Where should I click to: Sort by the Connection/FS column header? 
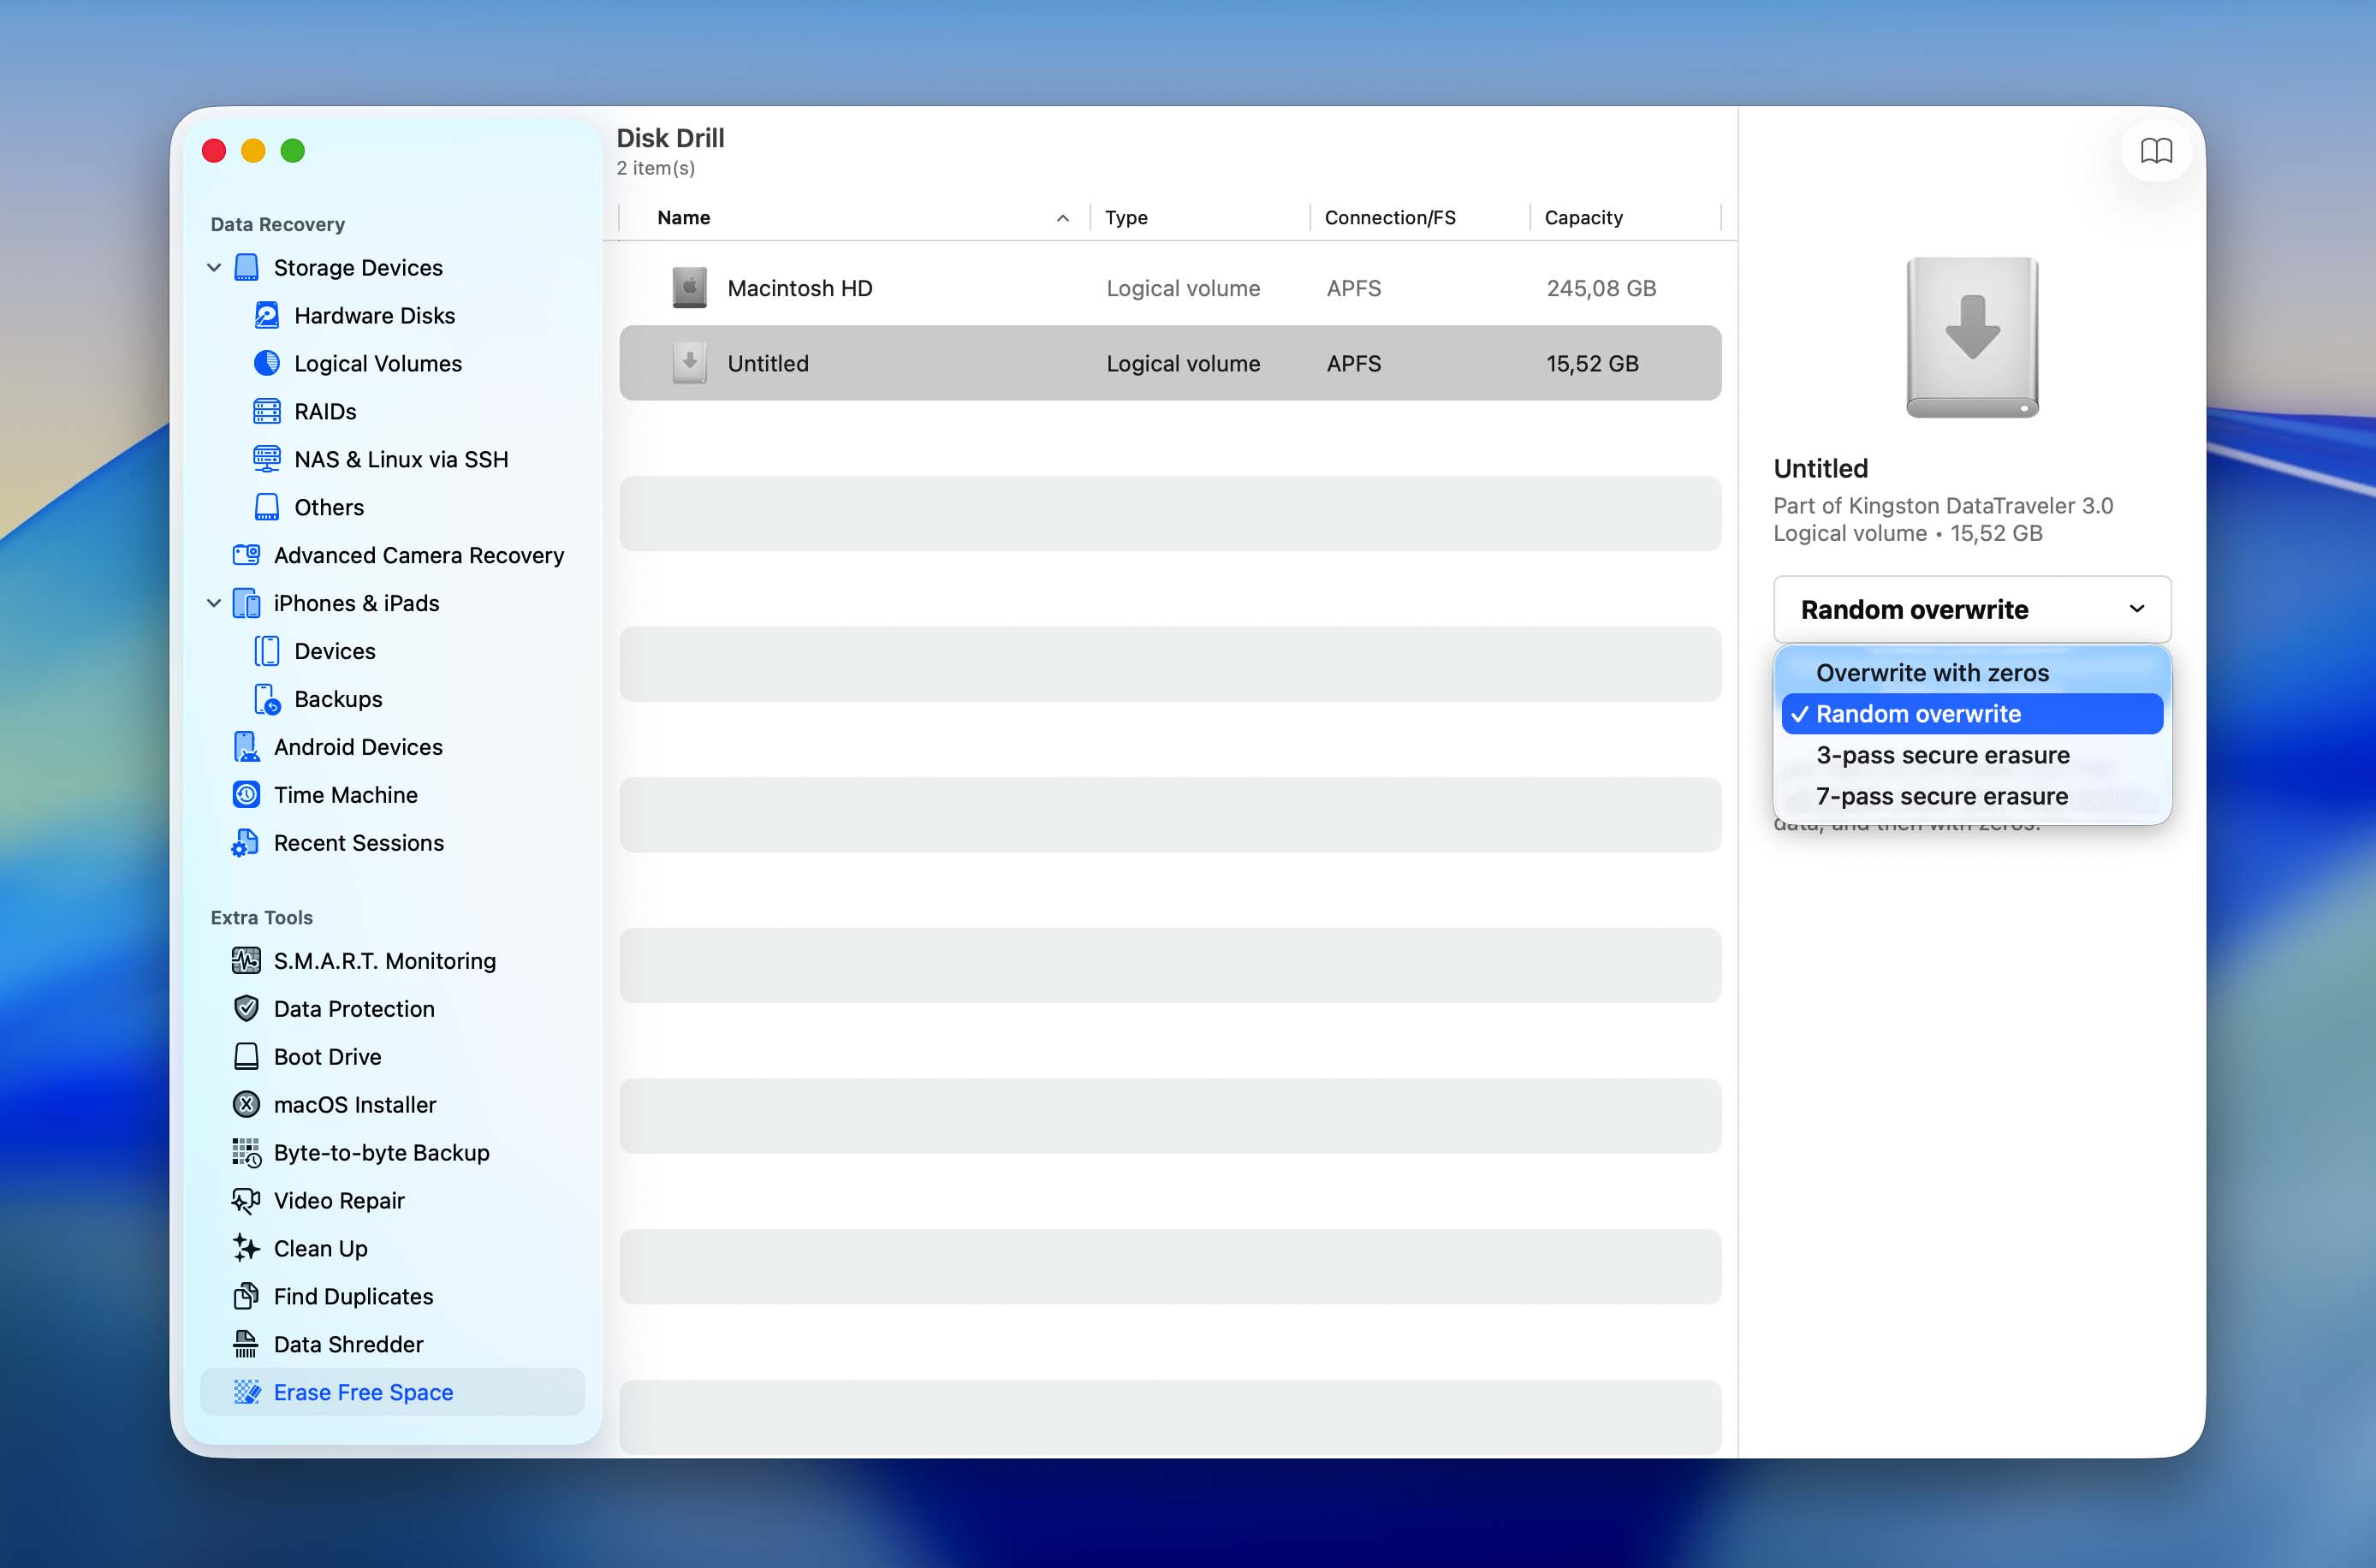pos(1390,218)
